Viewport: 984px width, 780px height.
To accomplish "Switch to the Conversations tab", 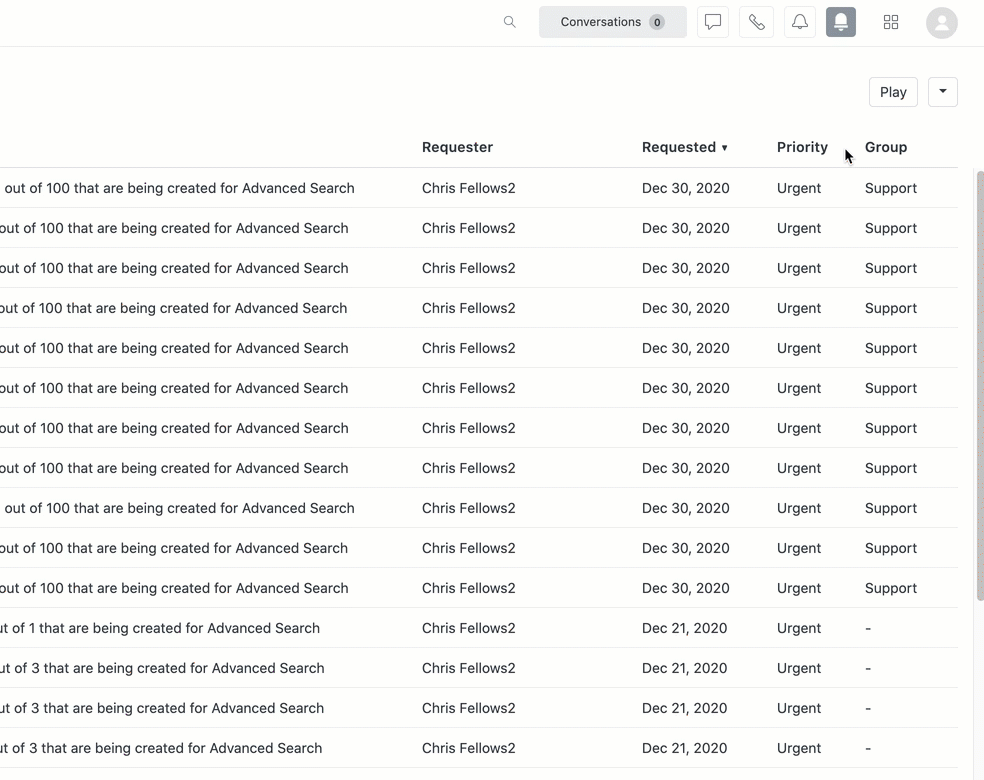I will pos(600,21).
